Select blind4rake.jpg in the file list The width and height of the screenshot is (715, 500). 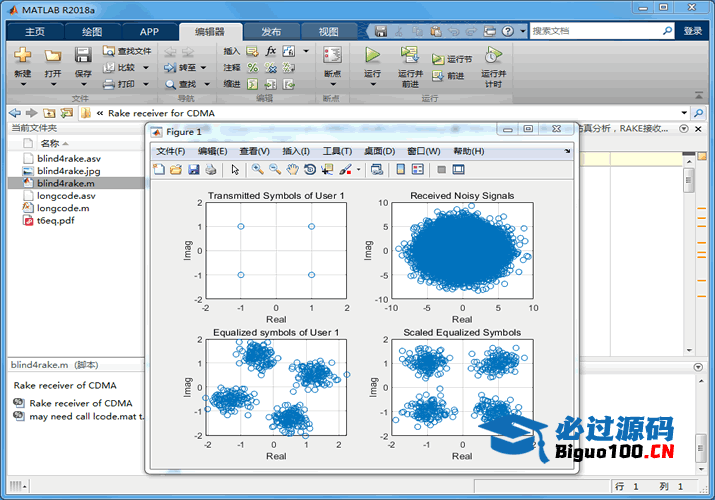pyautogui.click(x=69, y=171)
